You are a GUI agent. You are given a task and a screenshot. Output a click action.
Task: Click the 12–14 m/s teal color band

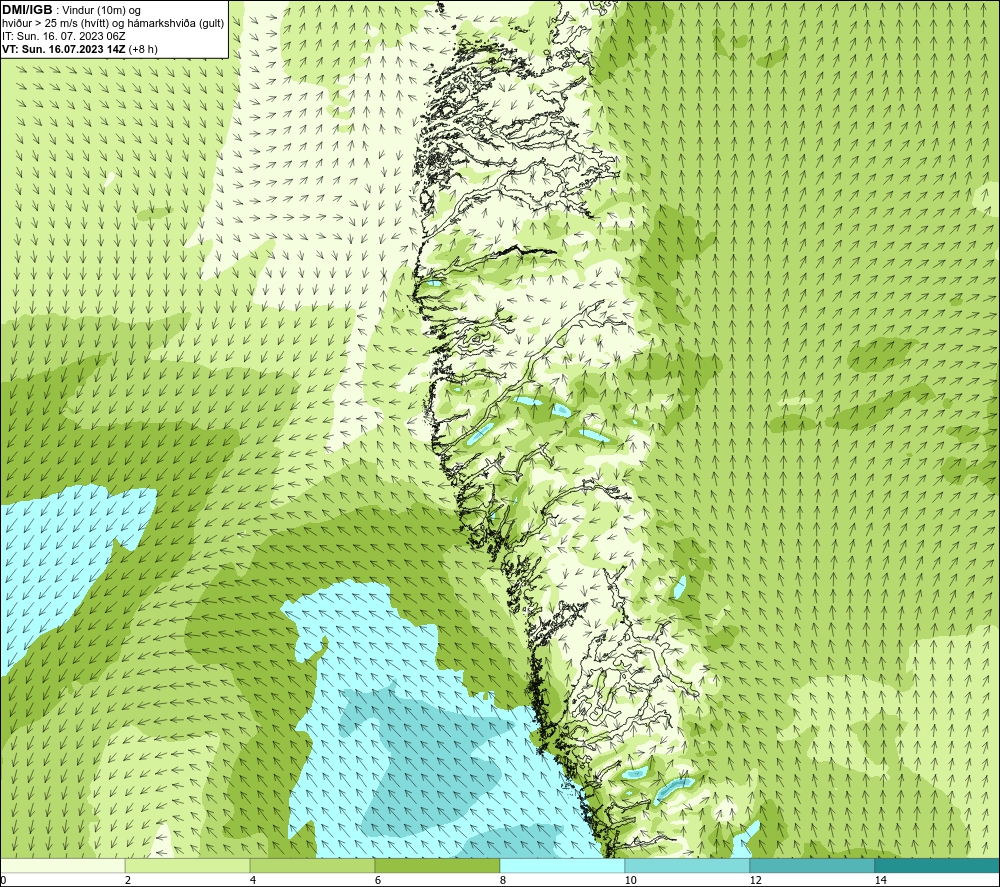[812, 866]
